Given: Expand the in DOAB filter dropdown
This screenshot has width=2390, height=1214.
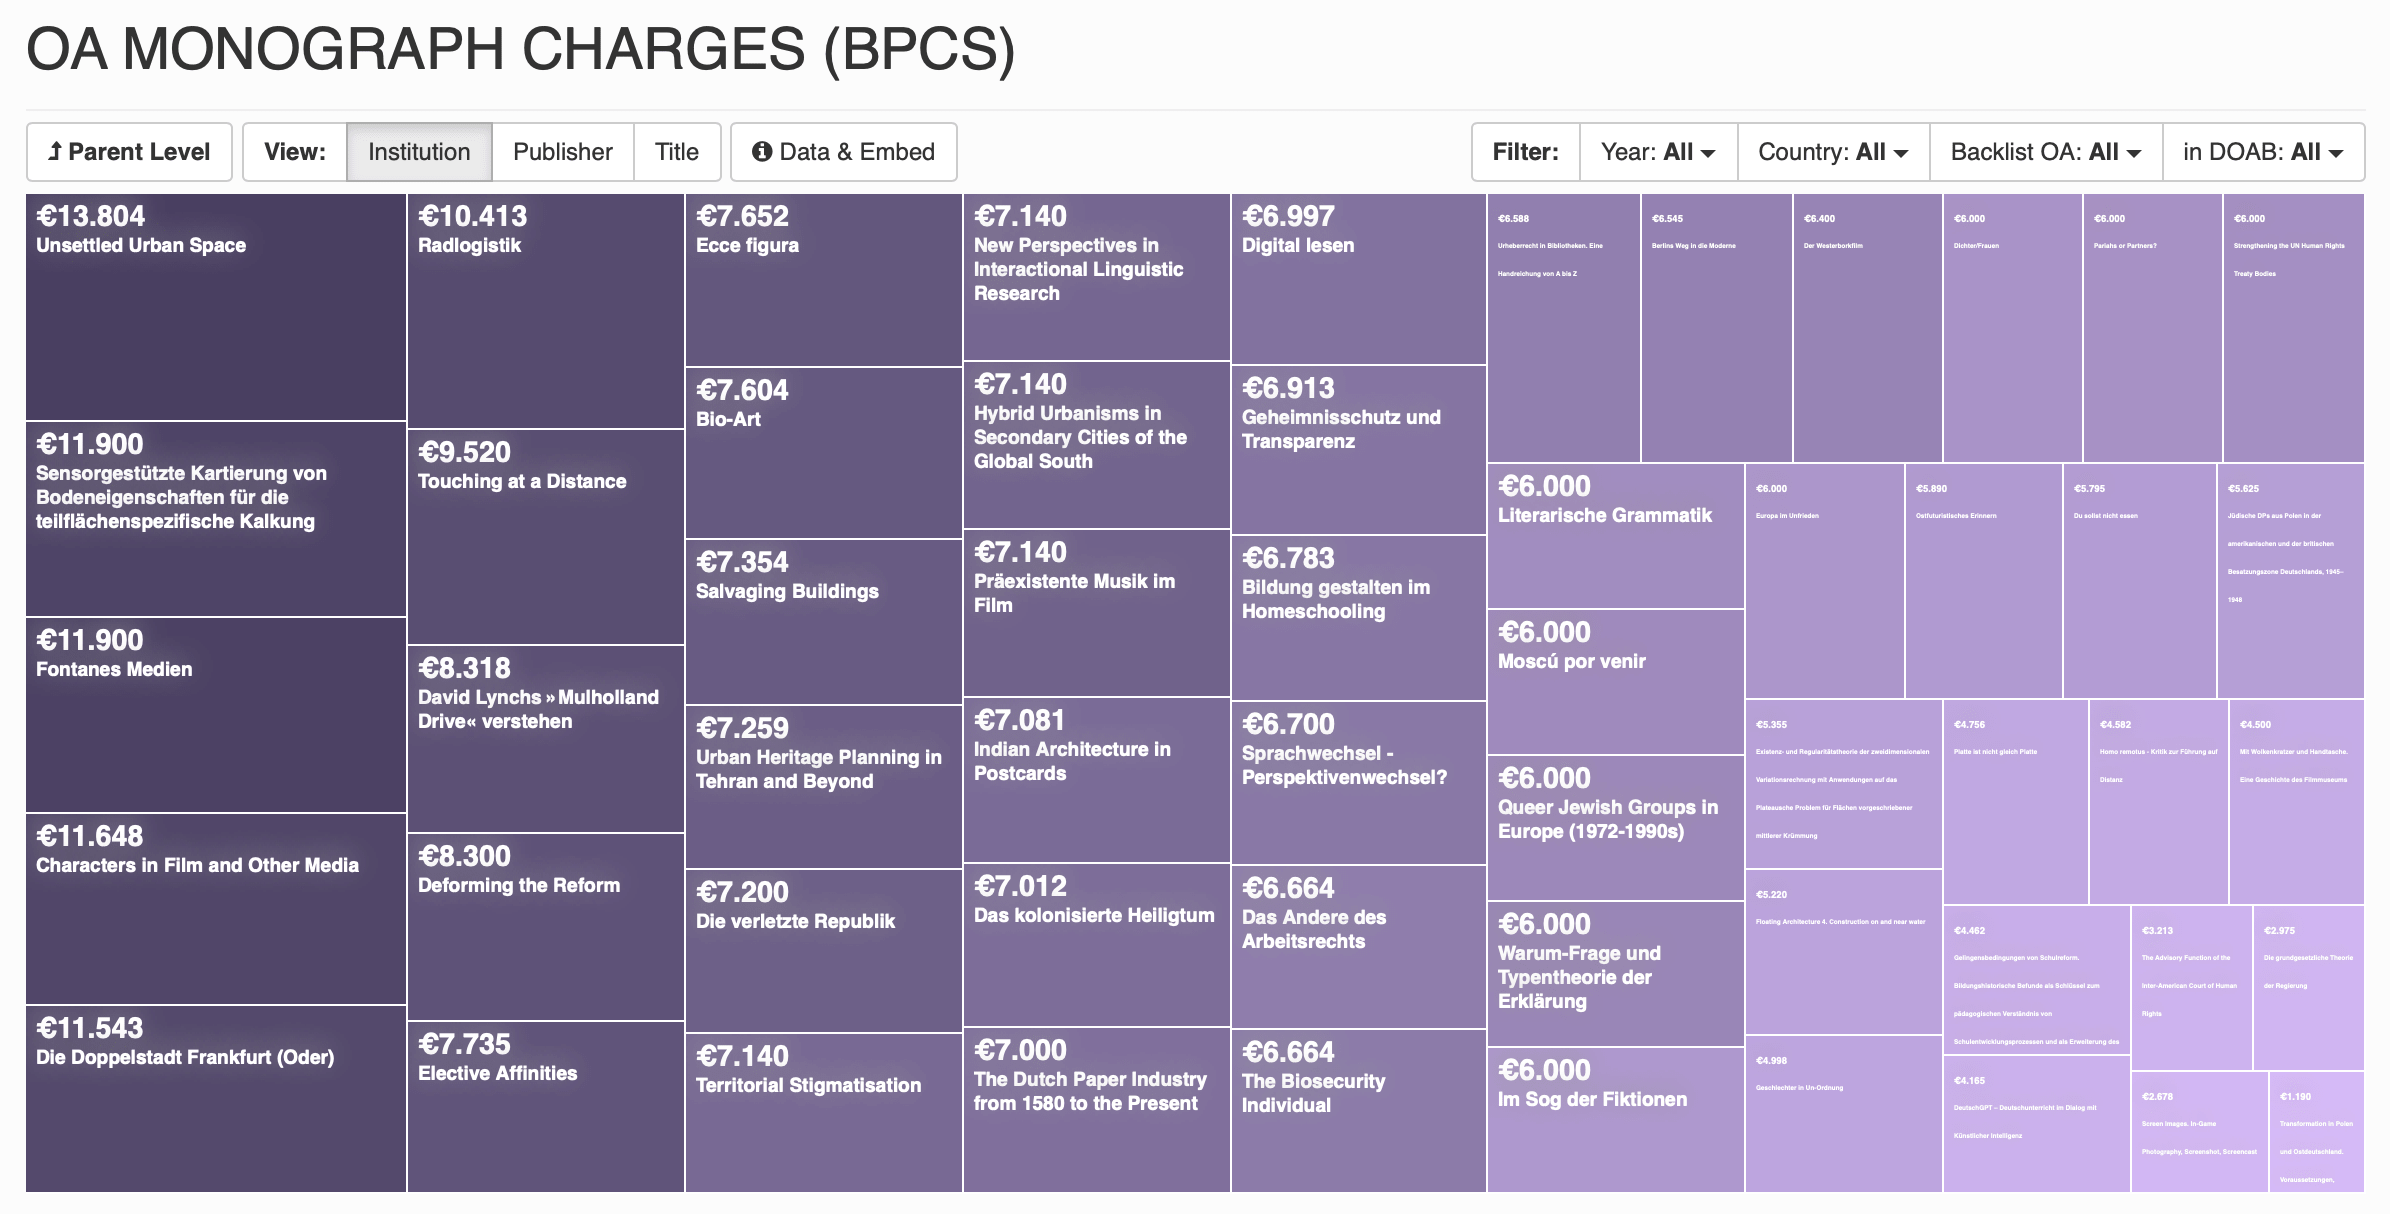Looking at the screenshot, I should (x=2263, y=152).
